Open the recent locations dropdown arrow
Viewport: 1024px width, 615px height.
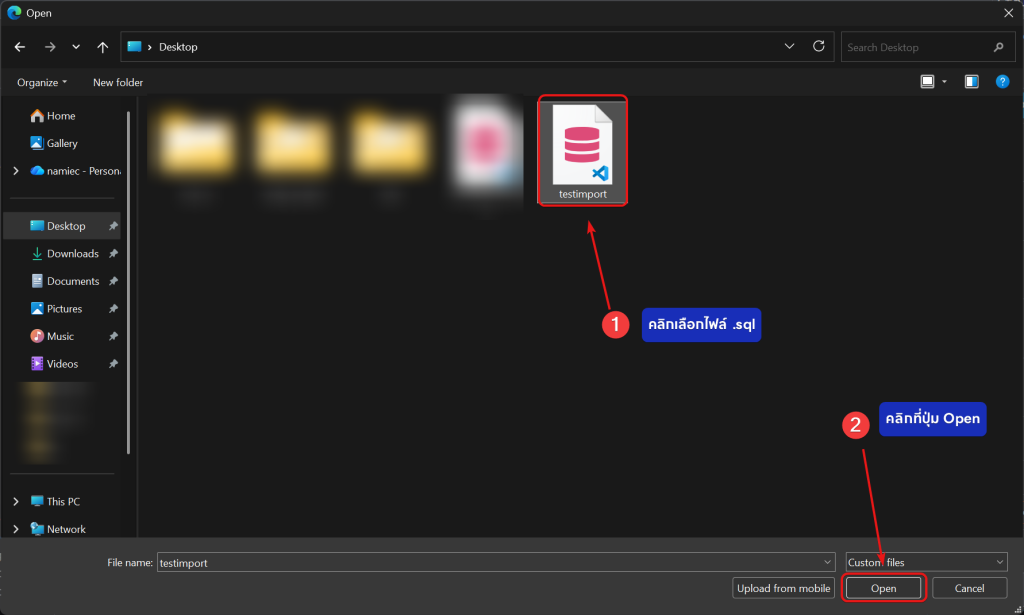pos(76,47)
